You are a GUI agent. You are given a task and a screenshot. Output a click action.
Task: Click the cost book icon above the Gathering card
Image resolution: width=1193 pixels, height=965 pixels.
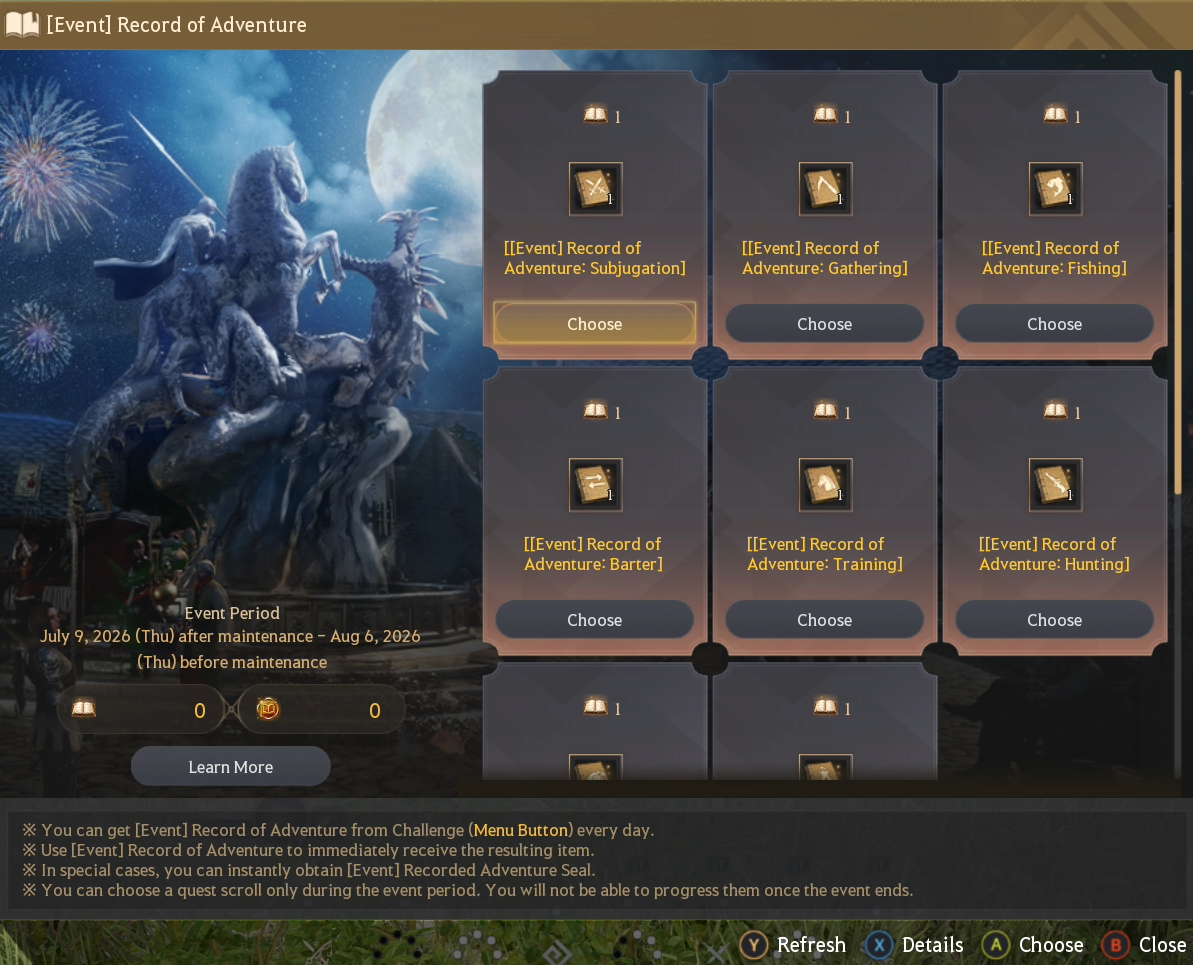[x=826, y=115]
